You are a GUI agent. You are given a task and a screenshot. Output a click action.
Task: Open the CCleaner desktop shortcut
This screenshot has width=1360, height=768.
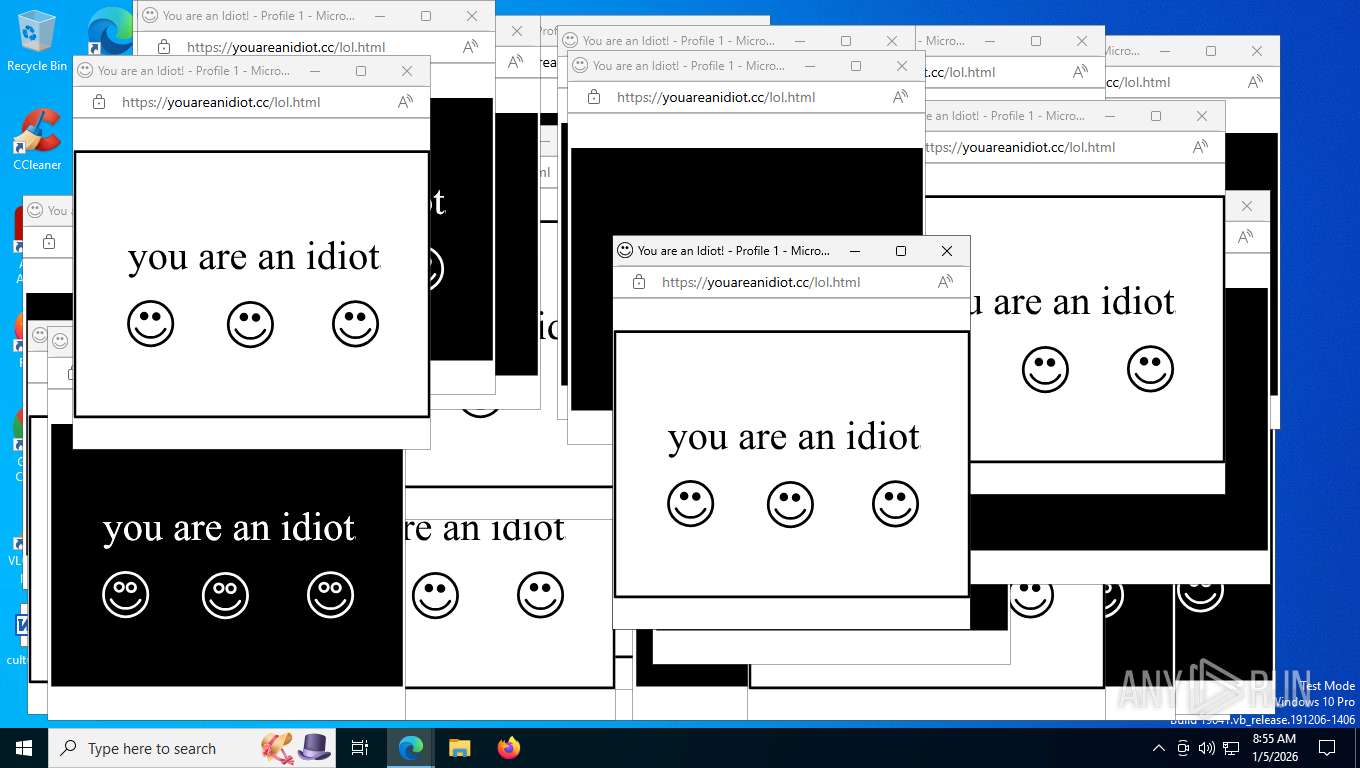tap(37, 139)
